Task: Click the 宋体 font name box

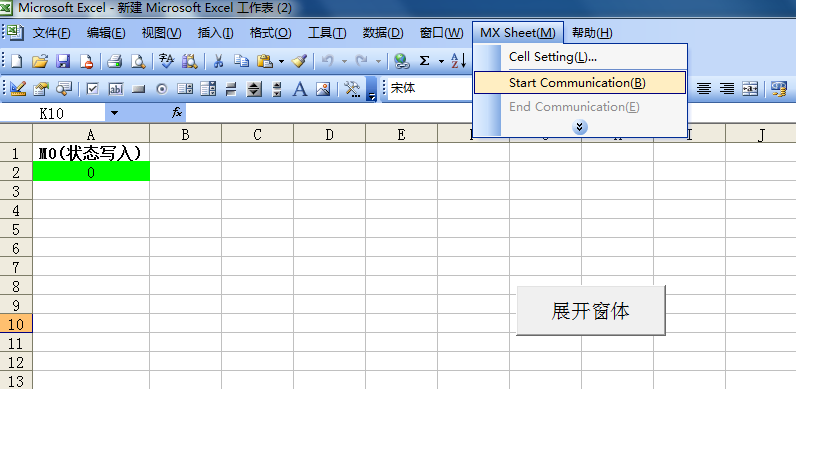Action: (x=428, y=89)
